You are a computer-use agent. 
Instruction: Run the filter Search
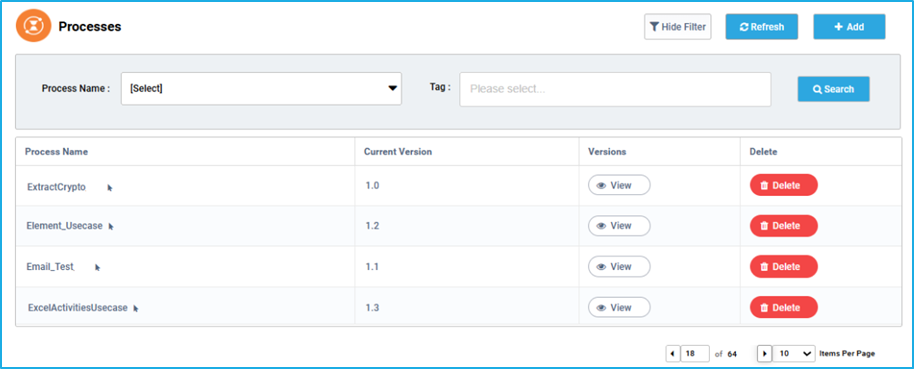[x=834, y=89]
